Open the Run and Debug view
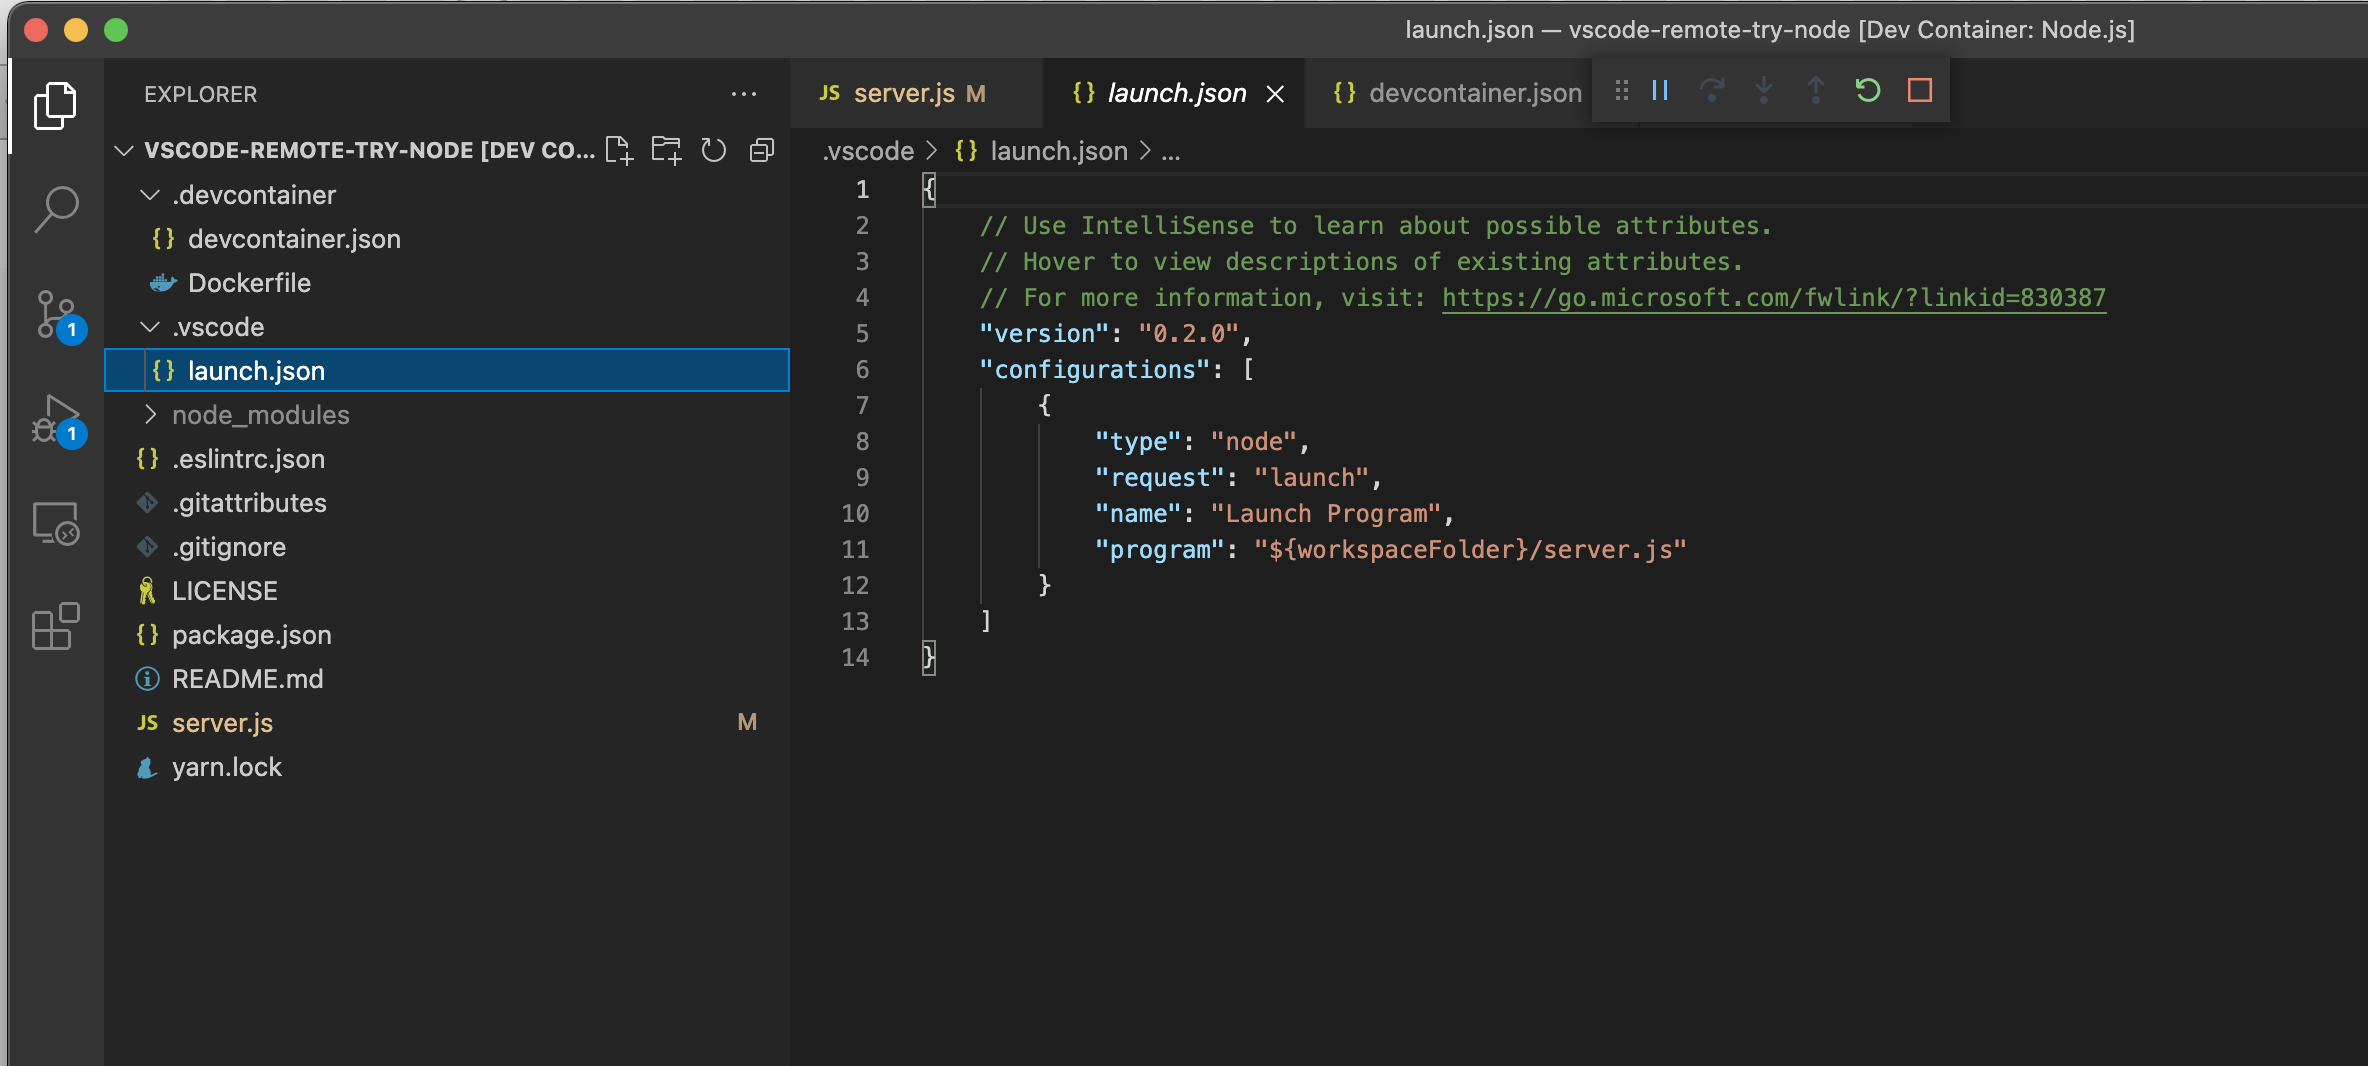The image size is (2368, 1066). tap(55, 420)
